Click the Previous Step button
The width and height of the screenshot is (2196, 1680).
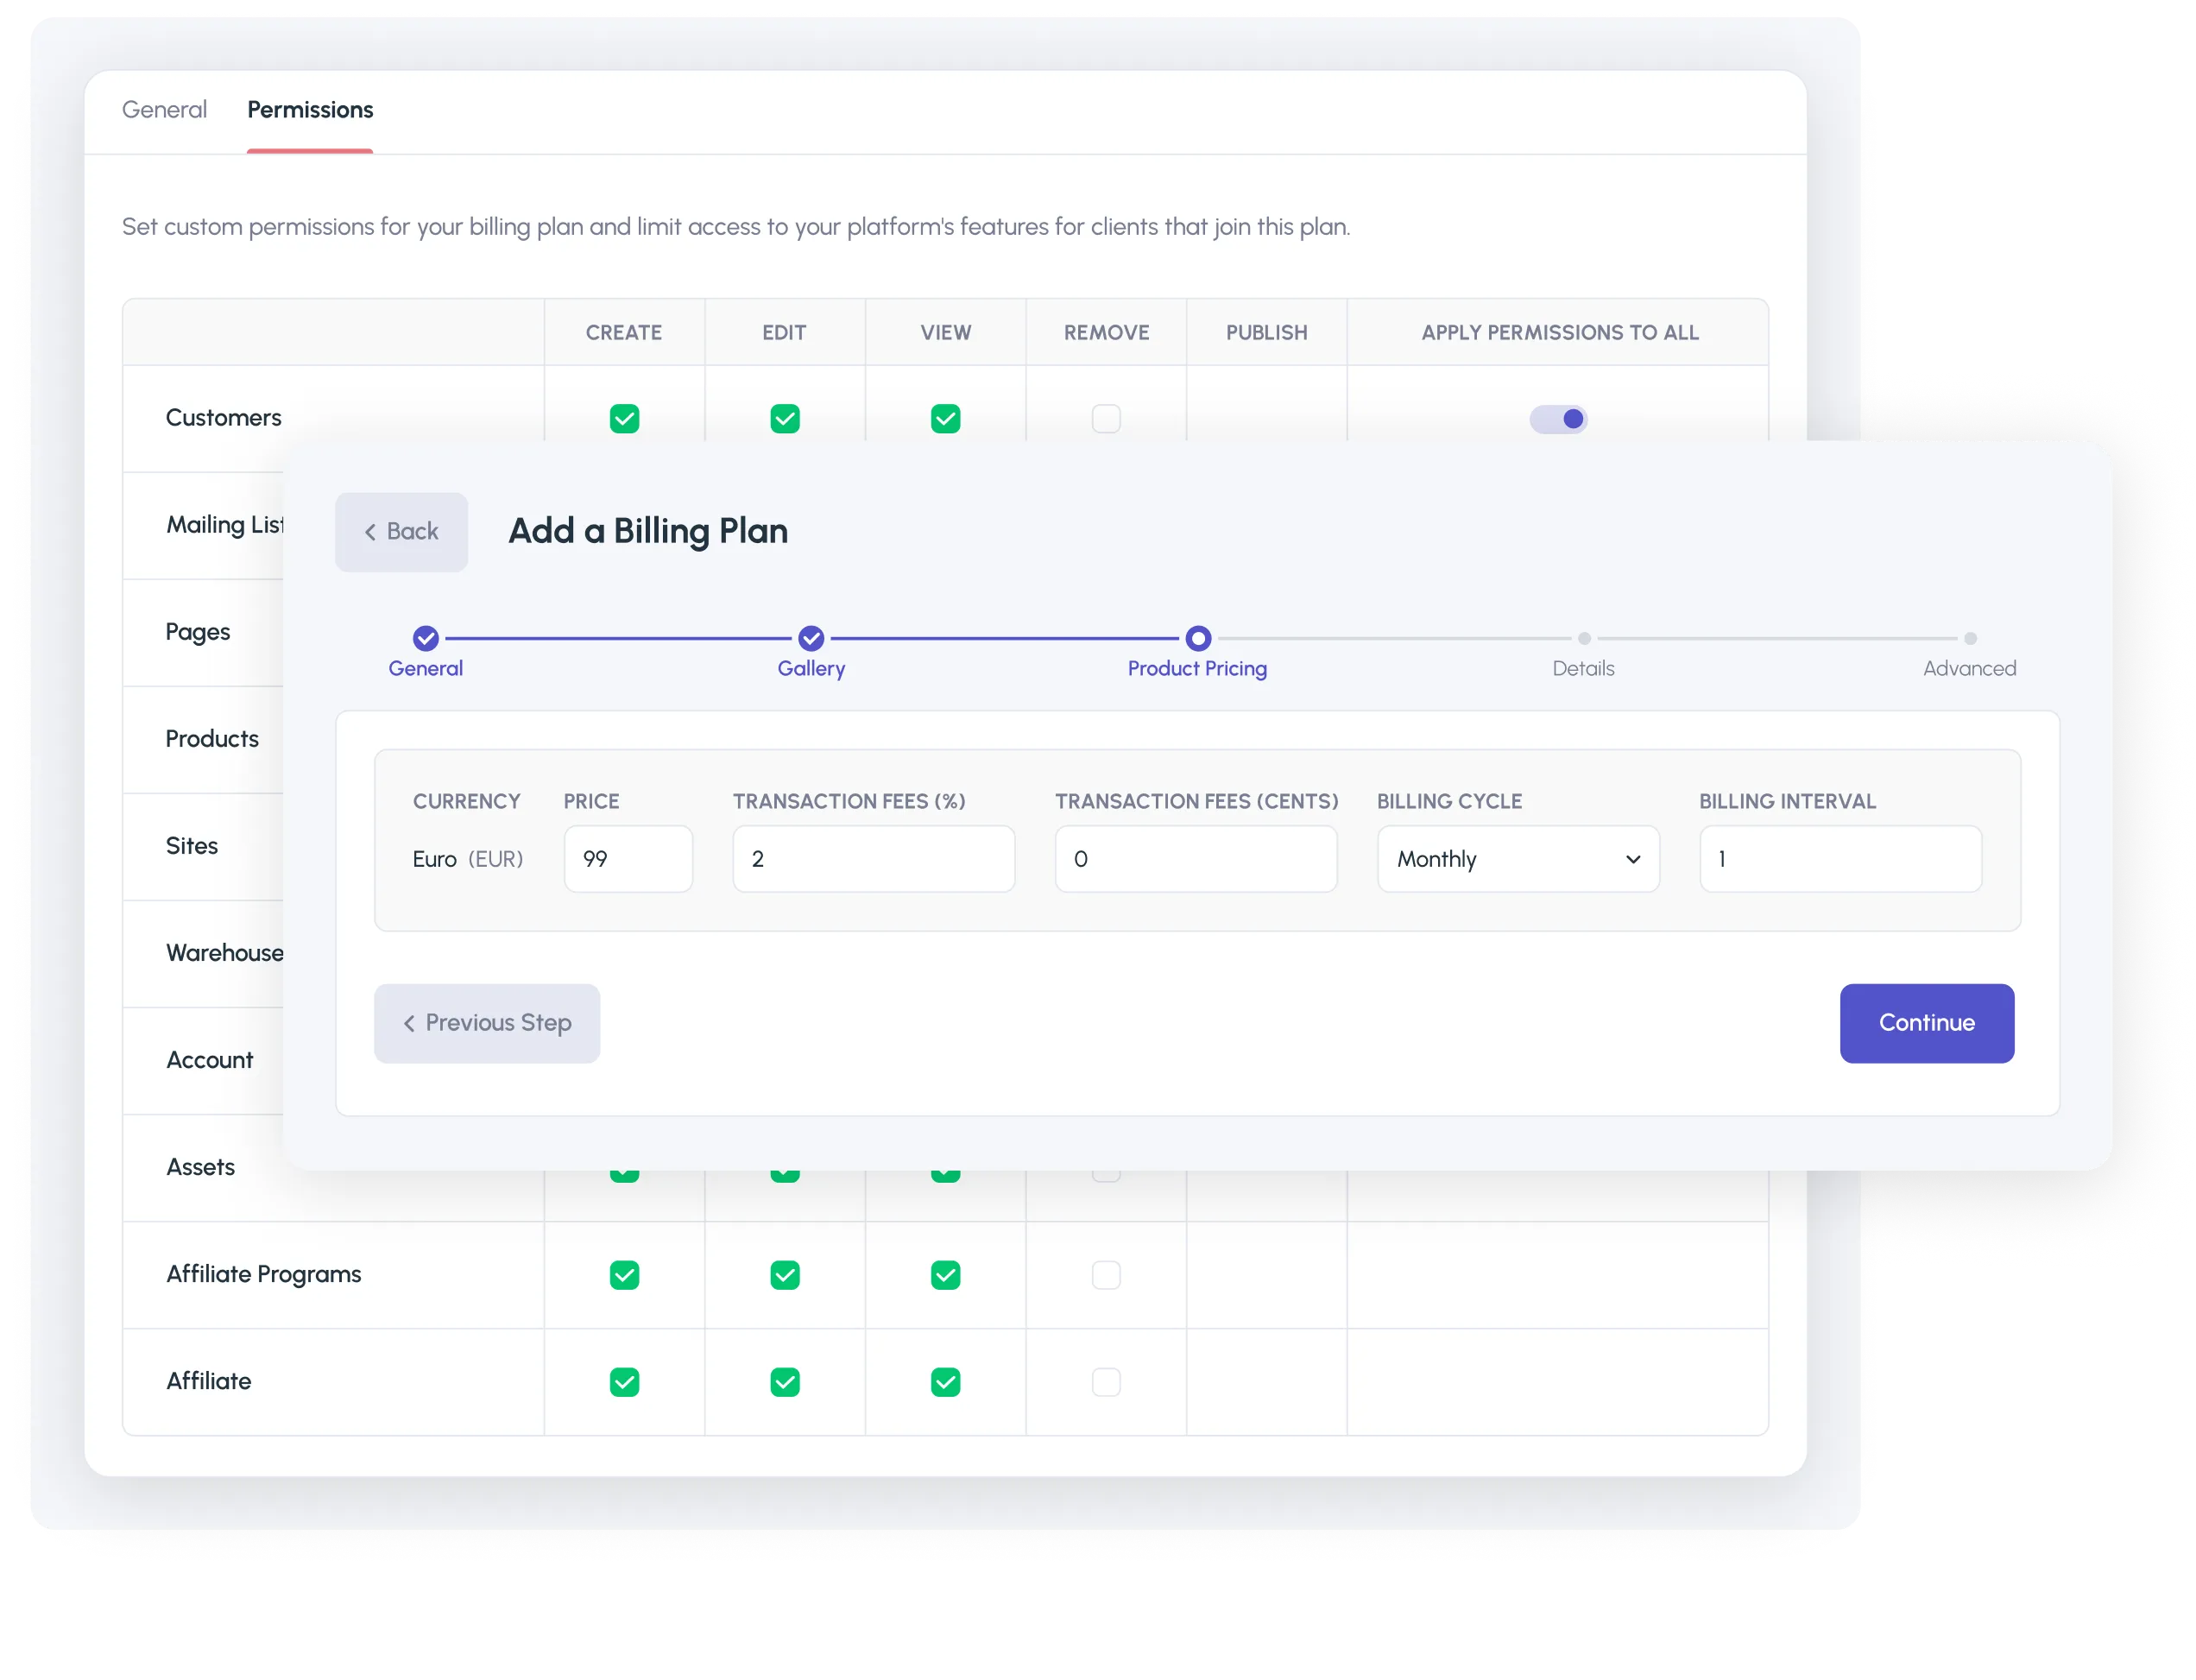coord(487,1023)
